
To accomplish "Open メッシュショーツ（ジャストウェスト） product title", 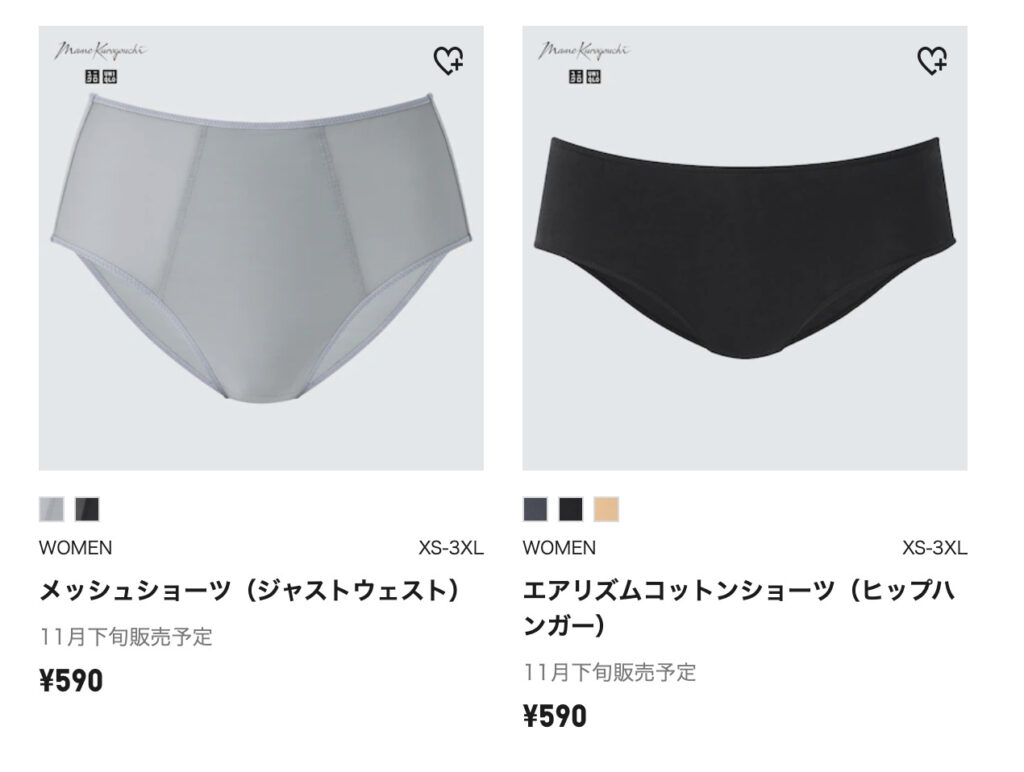I will (x=251, y=590).
